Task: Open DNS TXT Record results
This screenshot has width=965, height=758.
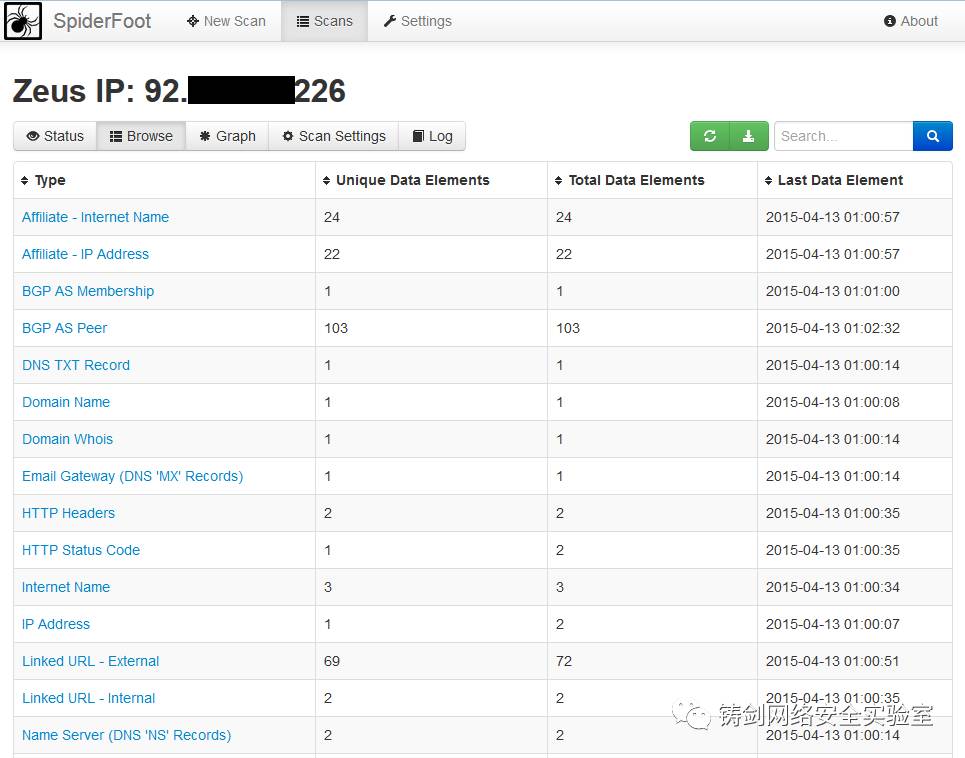Action: (76, 365)
